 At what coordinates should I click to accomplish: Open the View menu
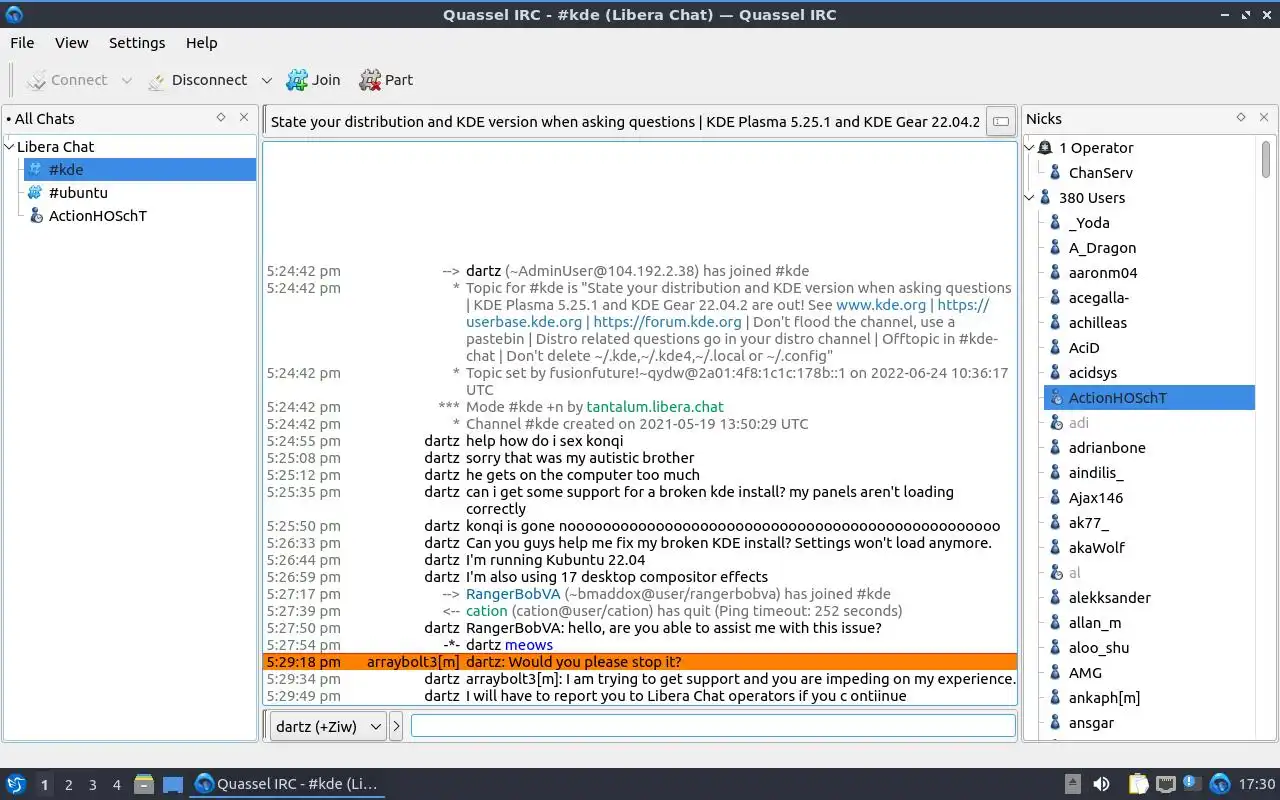click(71, 43)
